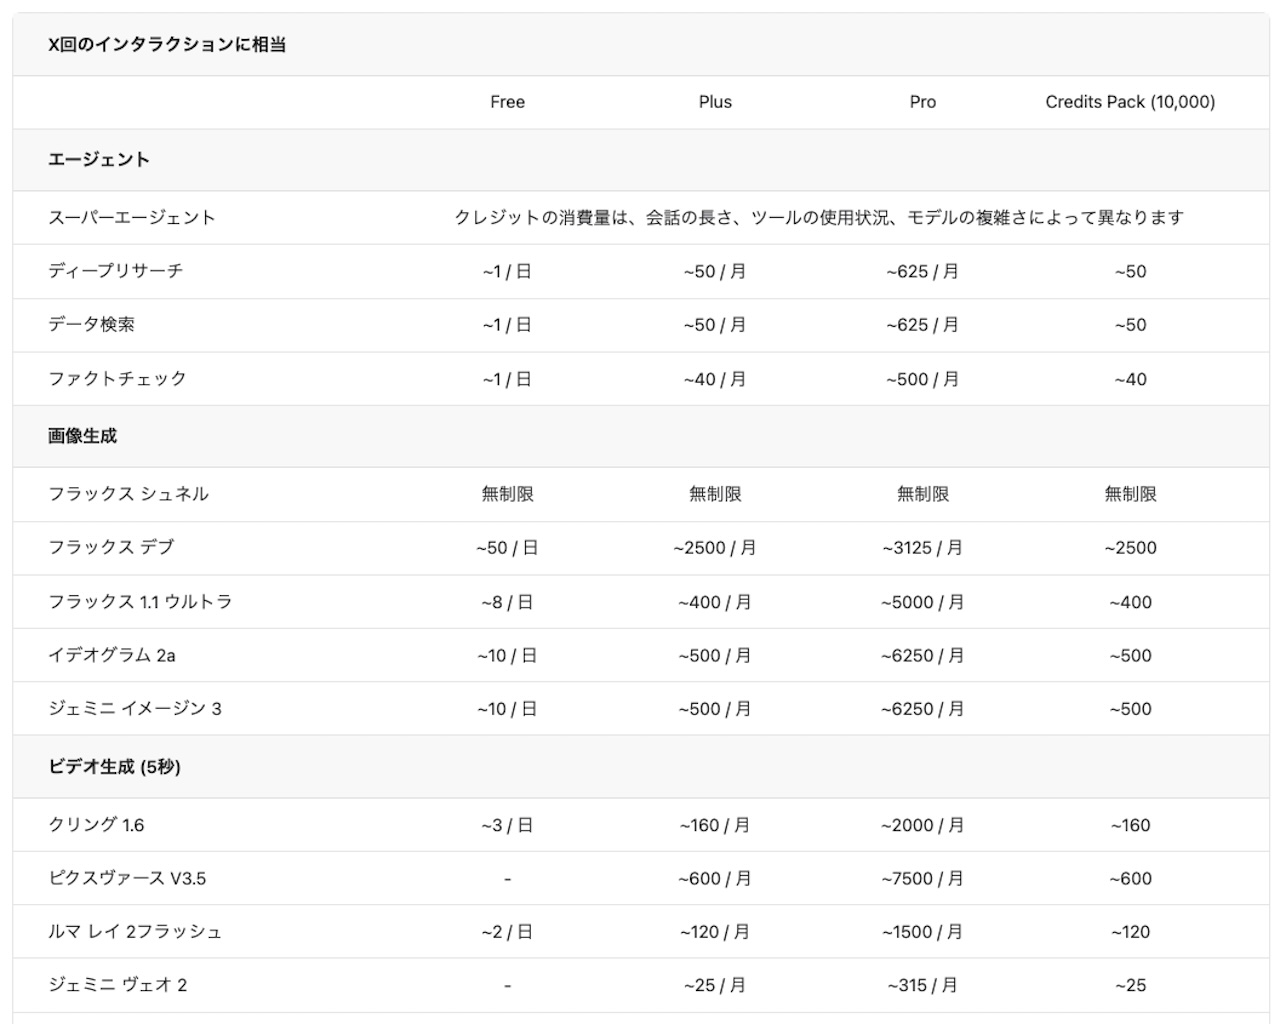Click the '~25 / 月' cell
This screenshot has height=1024, width=1280.
(x=715, y=986)
